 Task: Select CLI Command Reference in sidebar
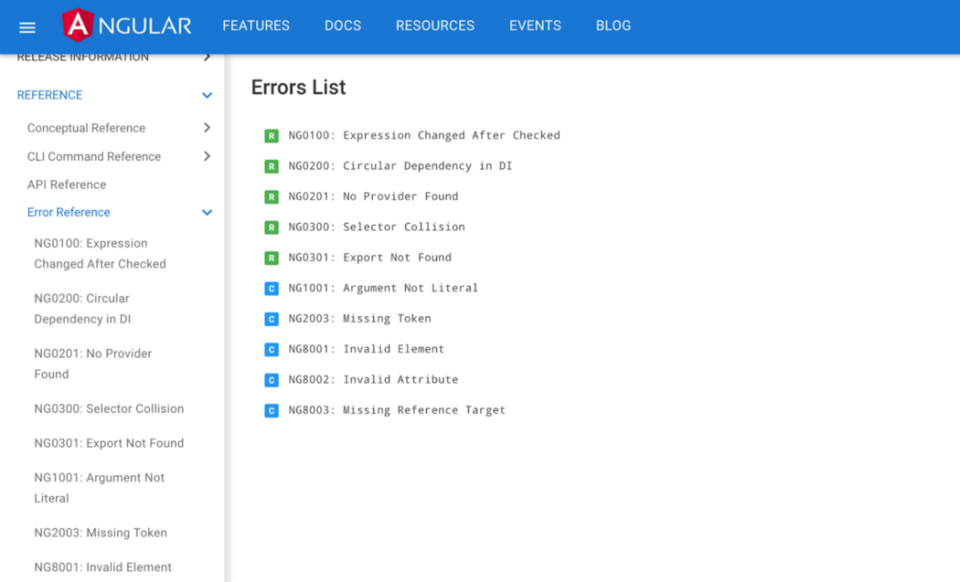94,157
